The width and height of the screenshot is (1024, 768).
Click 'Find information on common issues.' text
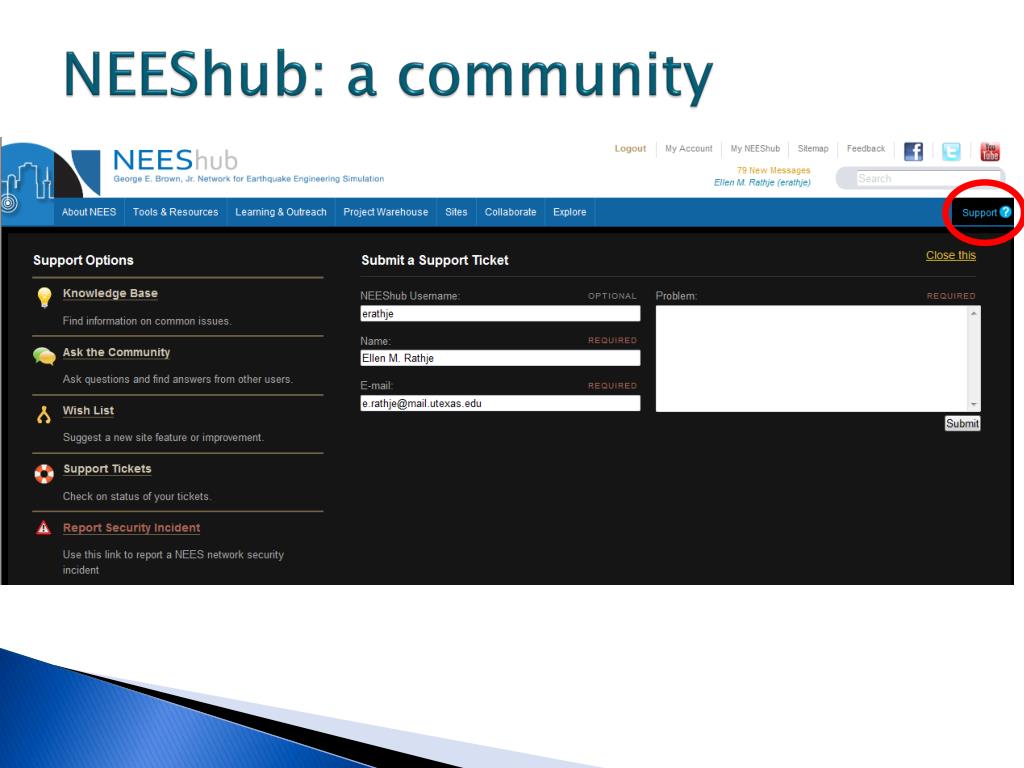(x=147, y=321)
